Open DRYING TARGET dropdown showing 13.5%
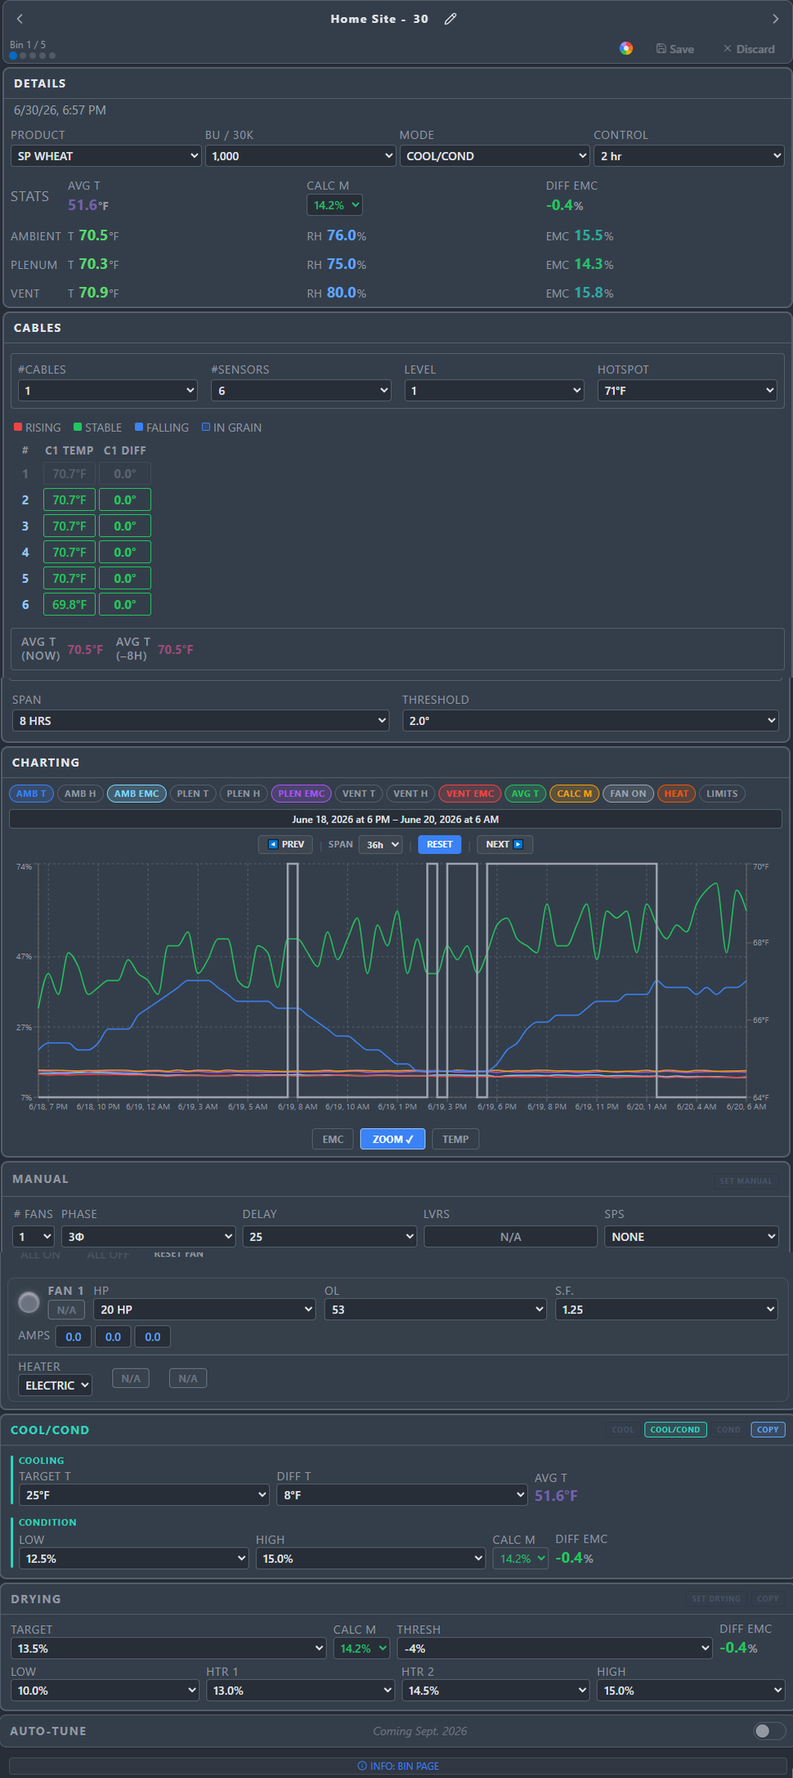The height and width of the screenshot is (1778, 793). tap(168, 1648)
